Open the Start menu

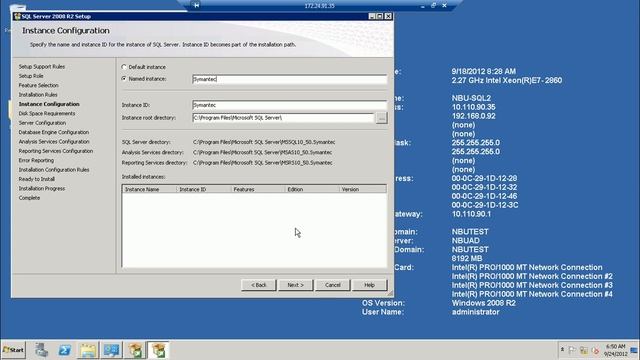click(x=13, y=350)
